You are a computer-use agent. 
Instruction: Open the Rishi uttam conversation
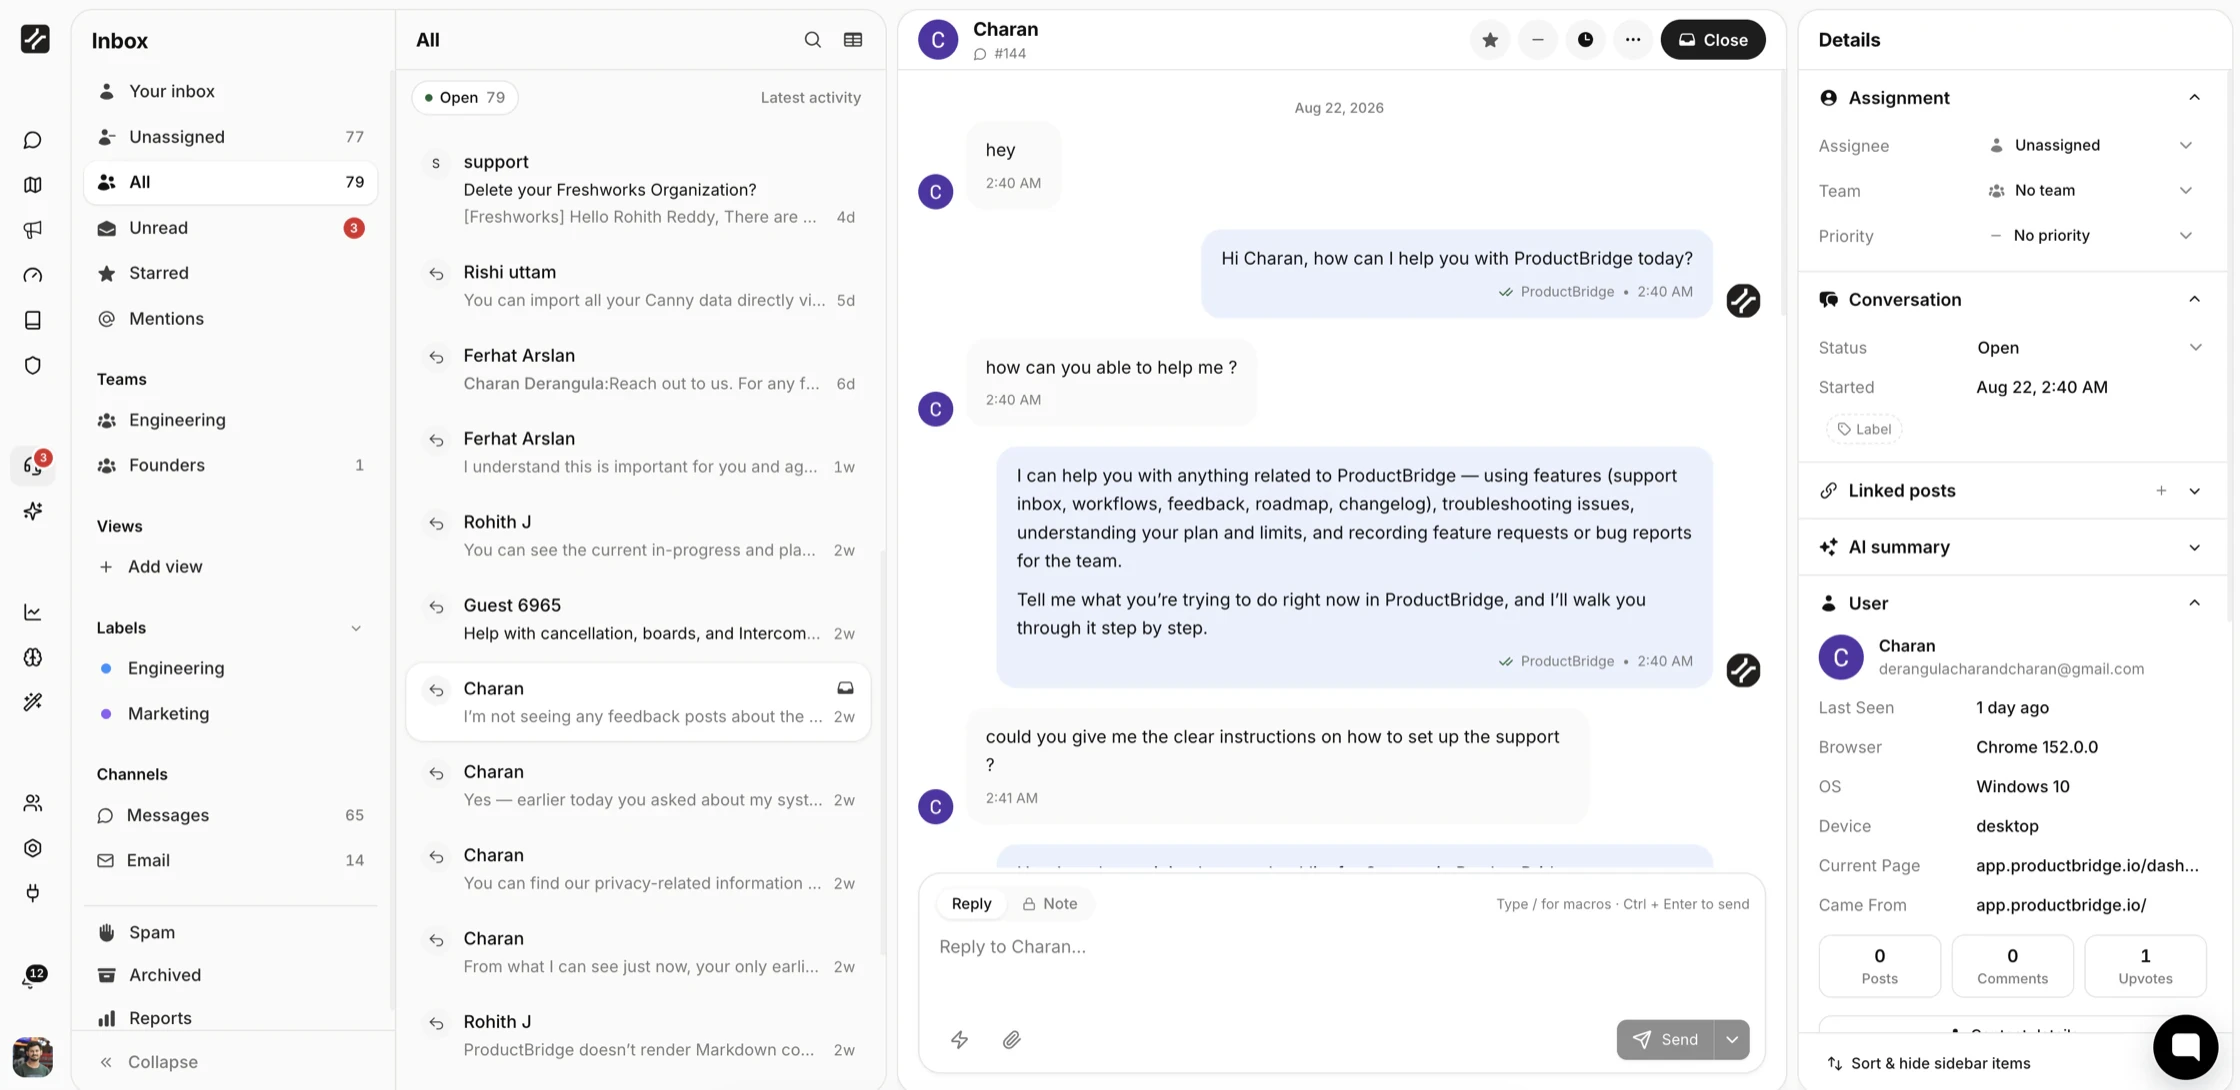tap(638, 286)
